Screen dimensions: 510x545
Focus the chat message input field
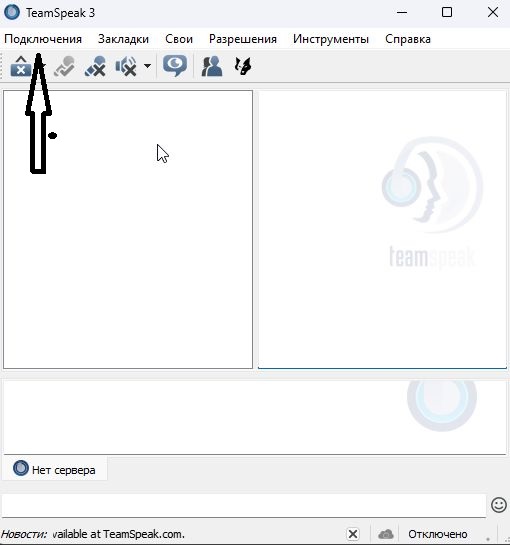(x=244, y=506)
